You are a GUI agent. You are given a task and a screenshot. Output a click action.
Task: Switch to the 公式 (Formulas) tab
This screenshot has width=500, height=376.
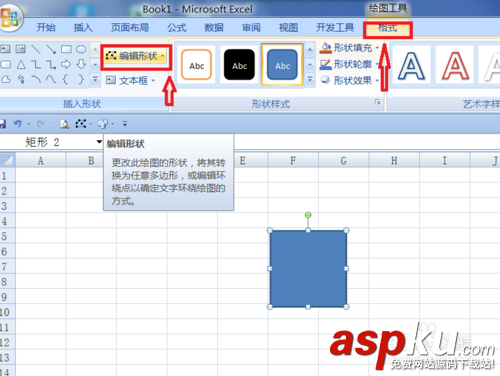pos(177,27)
